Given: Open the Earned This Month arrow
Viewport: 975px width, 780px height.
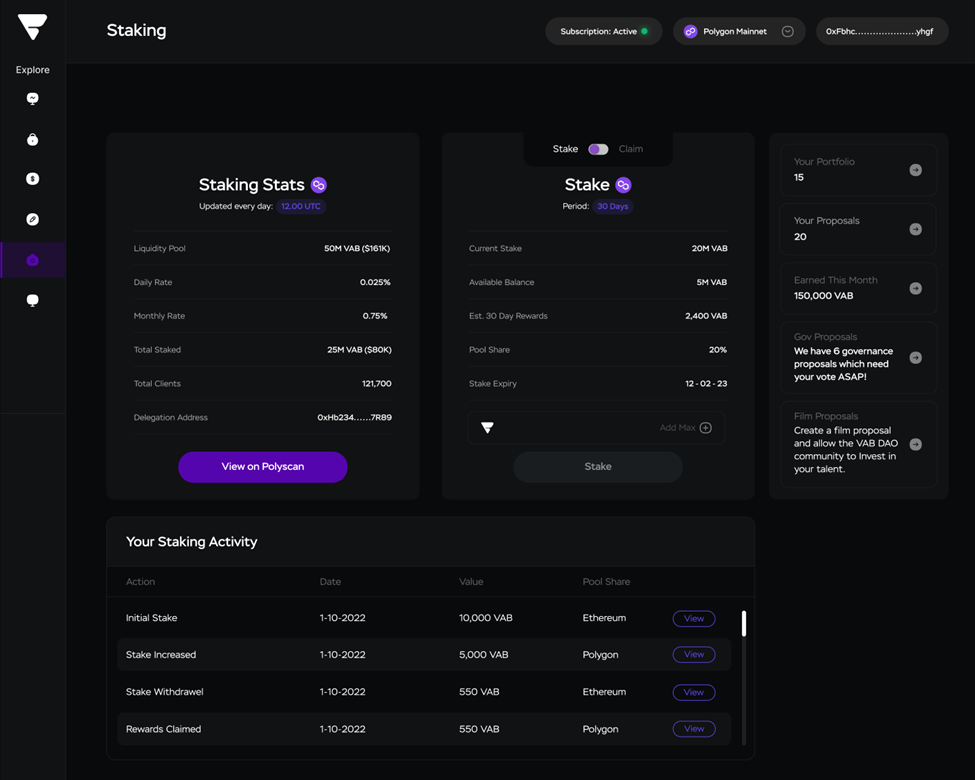Looking at the screenshot, I should 915,288.
